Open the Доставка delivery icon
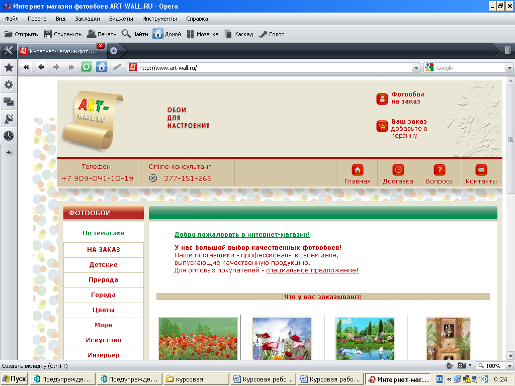Image resolution: width=515 pixels, height=386 pixels. (x=398, y=170)
